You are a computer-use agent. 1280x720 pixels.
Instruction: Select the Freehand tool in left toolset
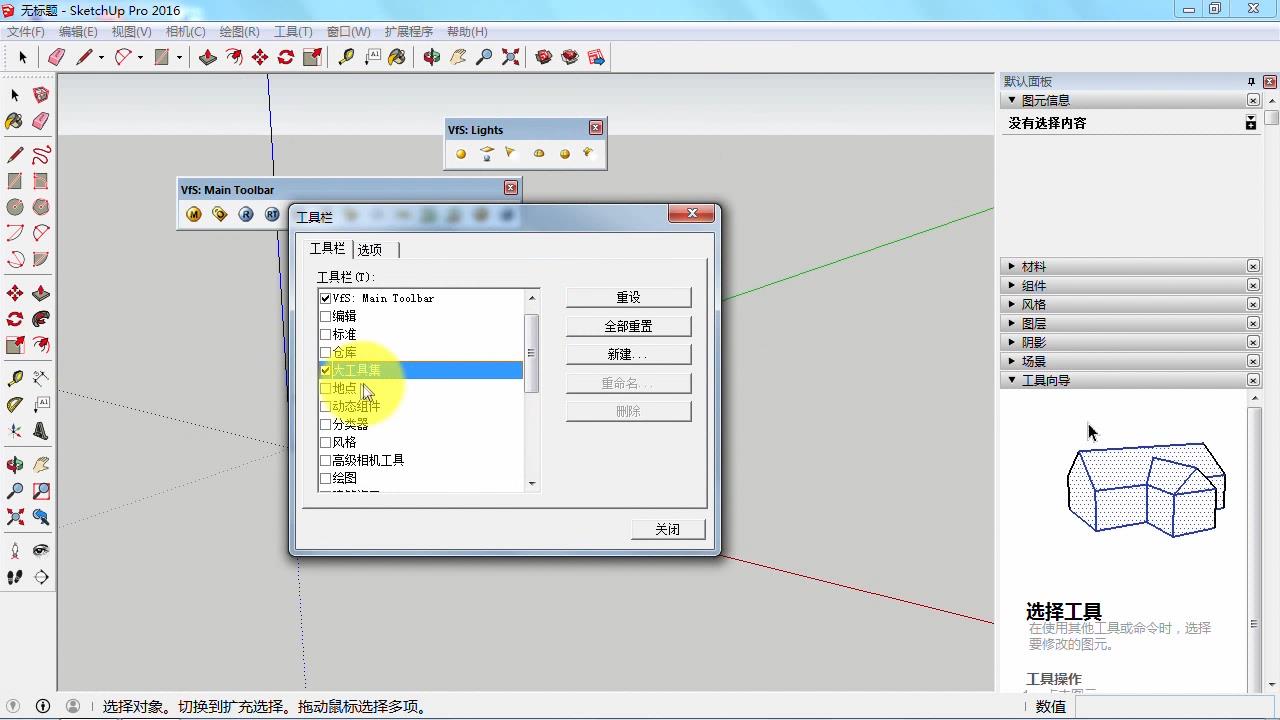pyautogui.click(x=40, y=155)
